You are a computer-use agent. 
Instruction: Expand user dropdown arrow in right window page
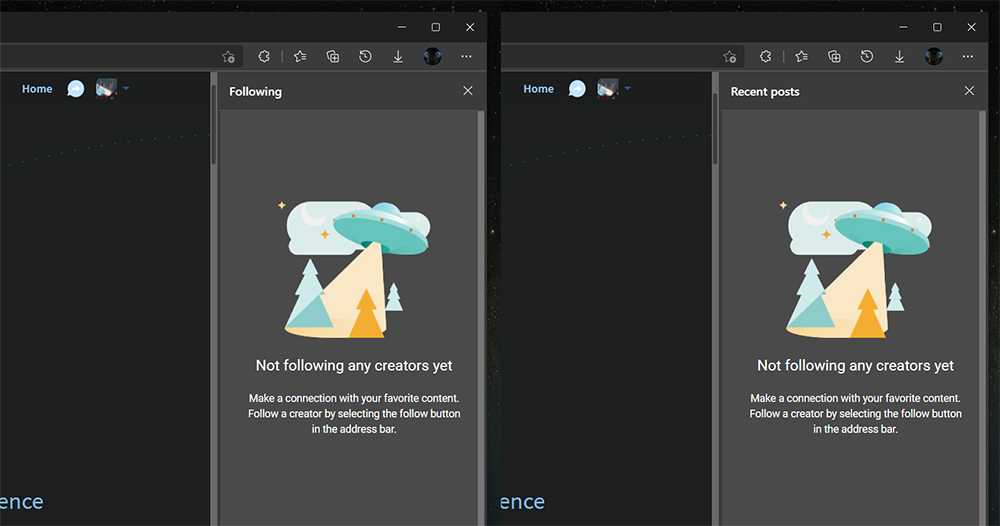[x=628, y=89]
